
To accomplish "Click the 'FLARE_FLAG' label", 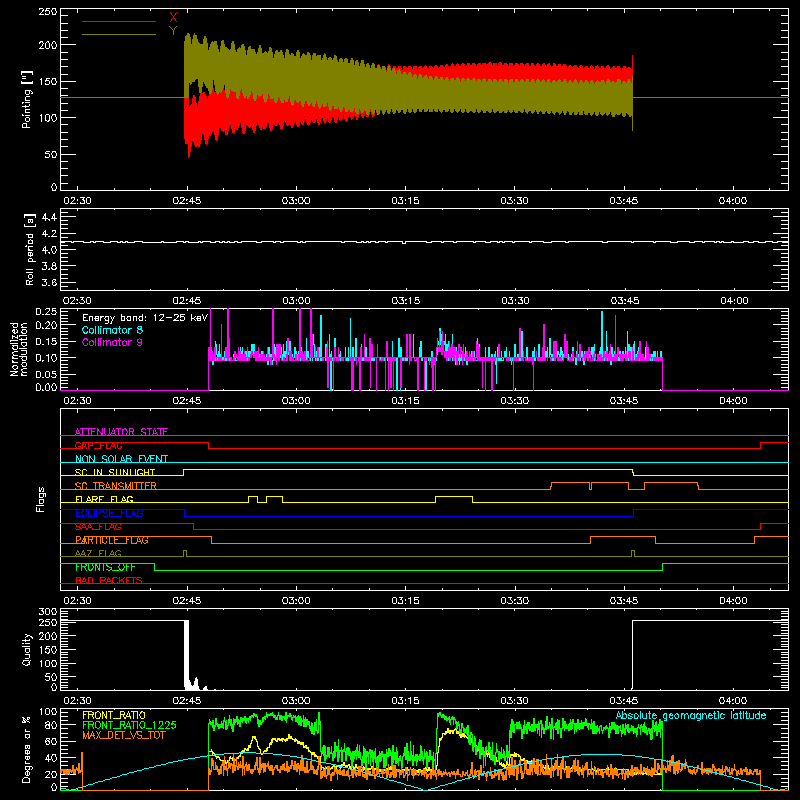I will (104, 499).
